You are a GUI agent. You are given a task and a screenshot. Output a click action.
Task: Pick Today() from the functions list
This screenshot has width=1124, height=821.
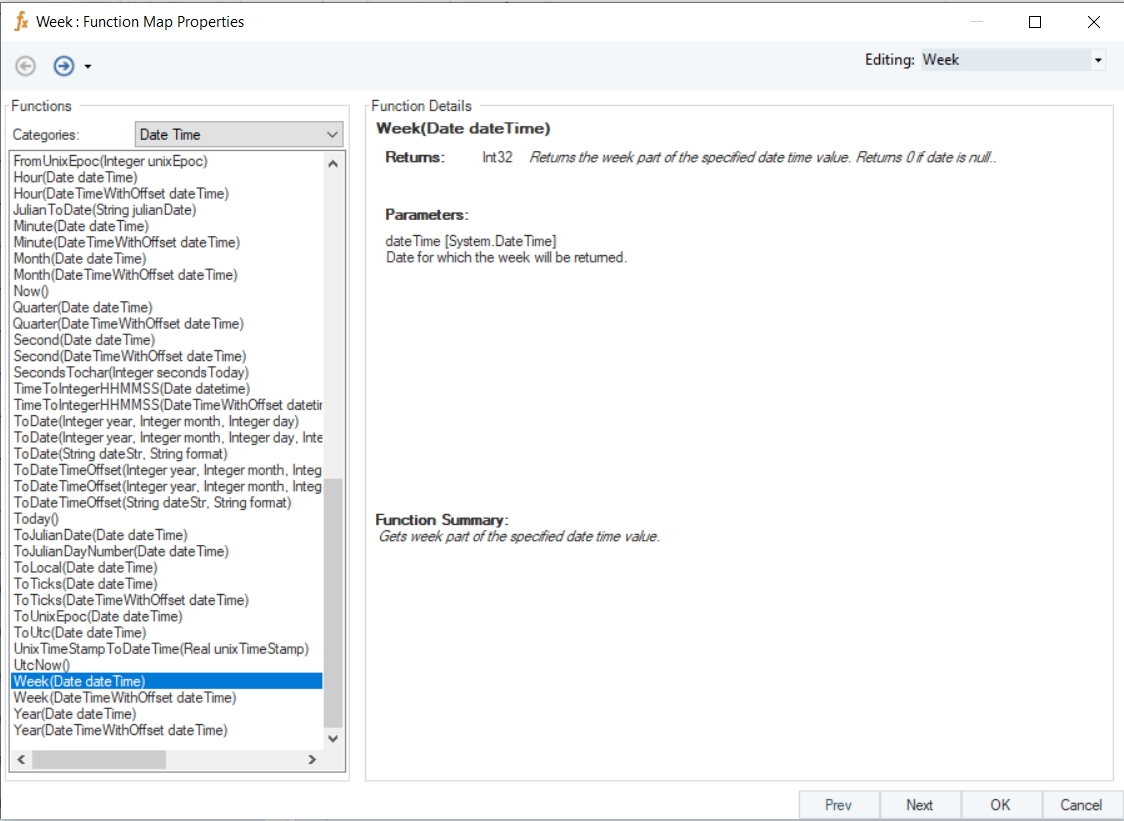36,519
